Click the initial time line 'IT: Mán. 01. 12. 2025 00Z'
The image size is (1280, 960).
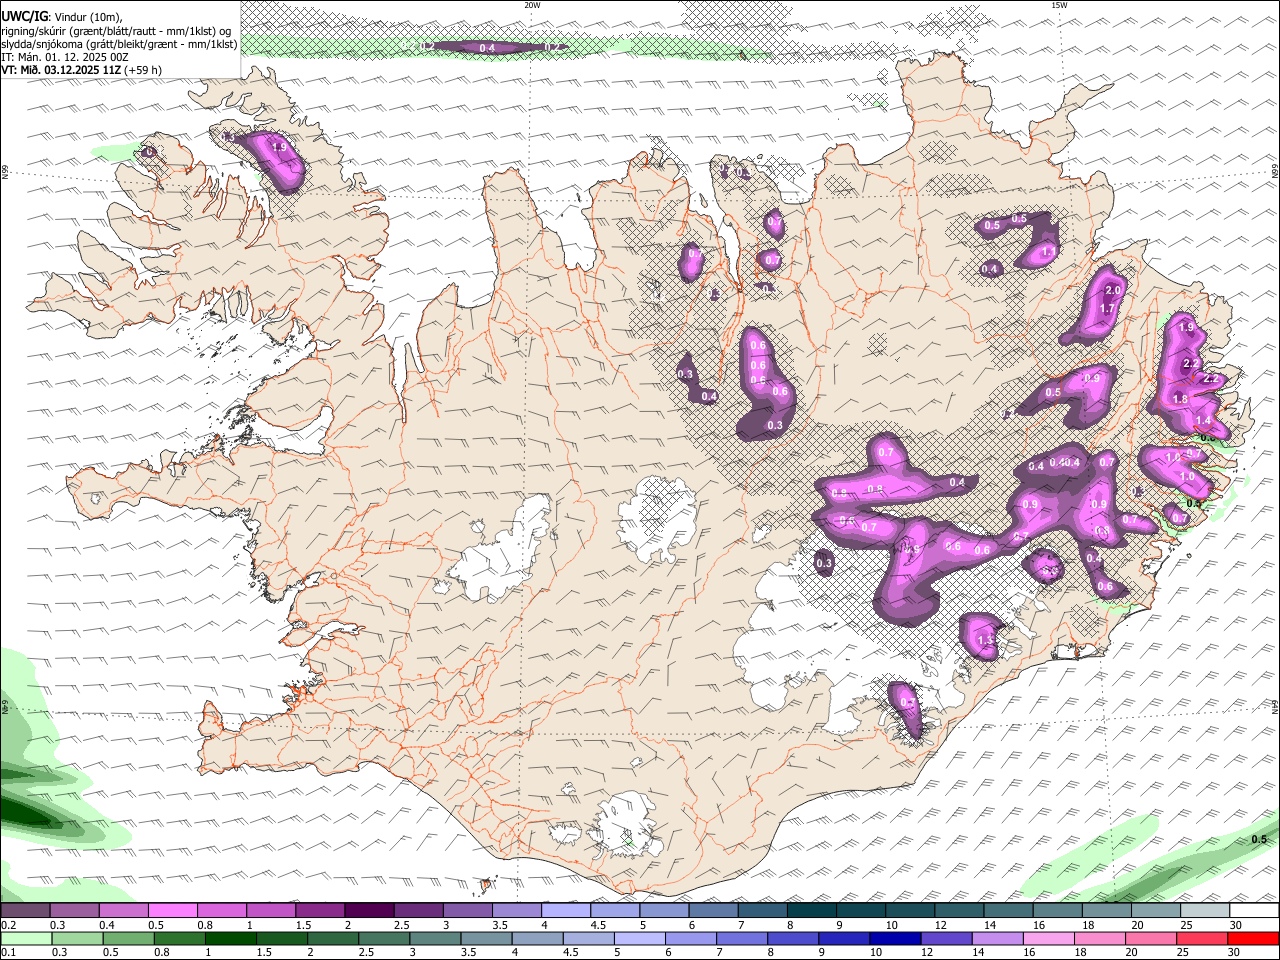64,57
